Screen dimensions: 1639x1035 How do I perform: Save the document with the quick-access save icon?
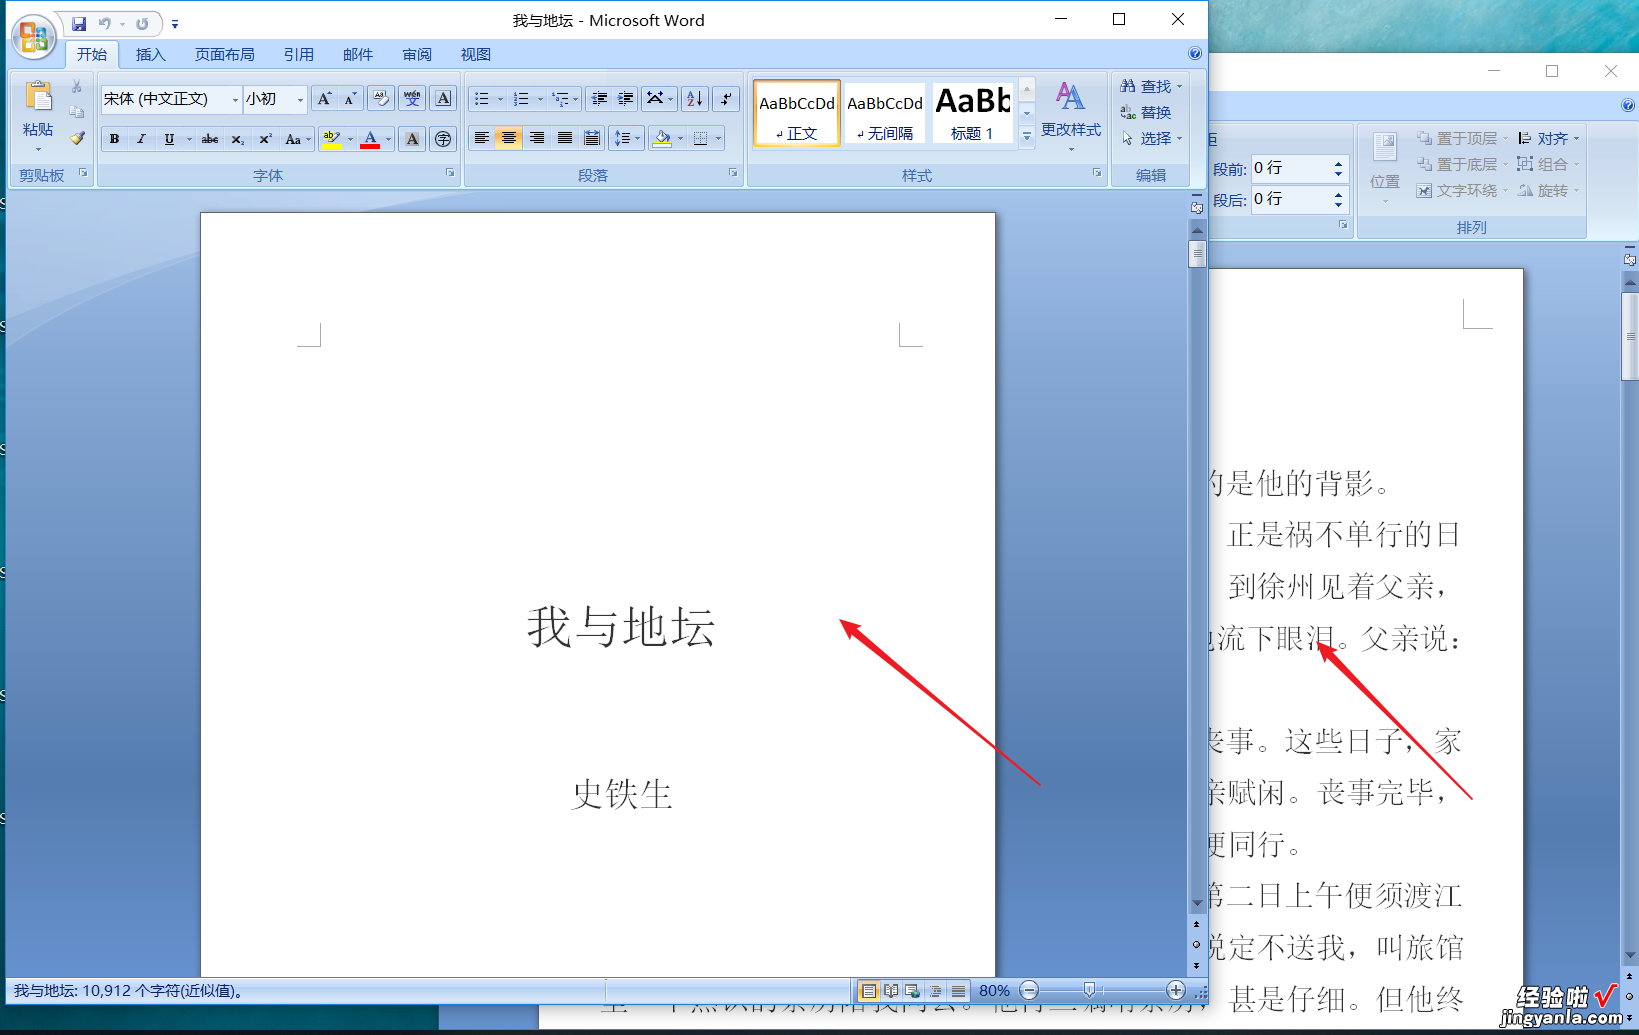tap(79, 23)
